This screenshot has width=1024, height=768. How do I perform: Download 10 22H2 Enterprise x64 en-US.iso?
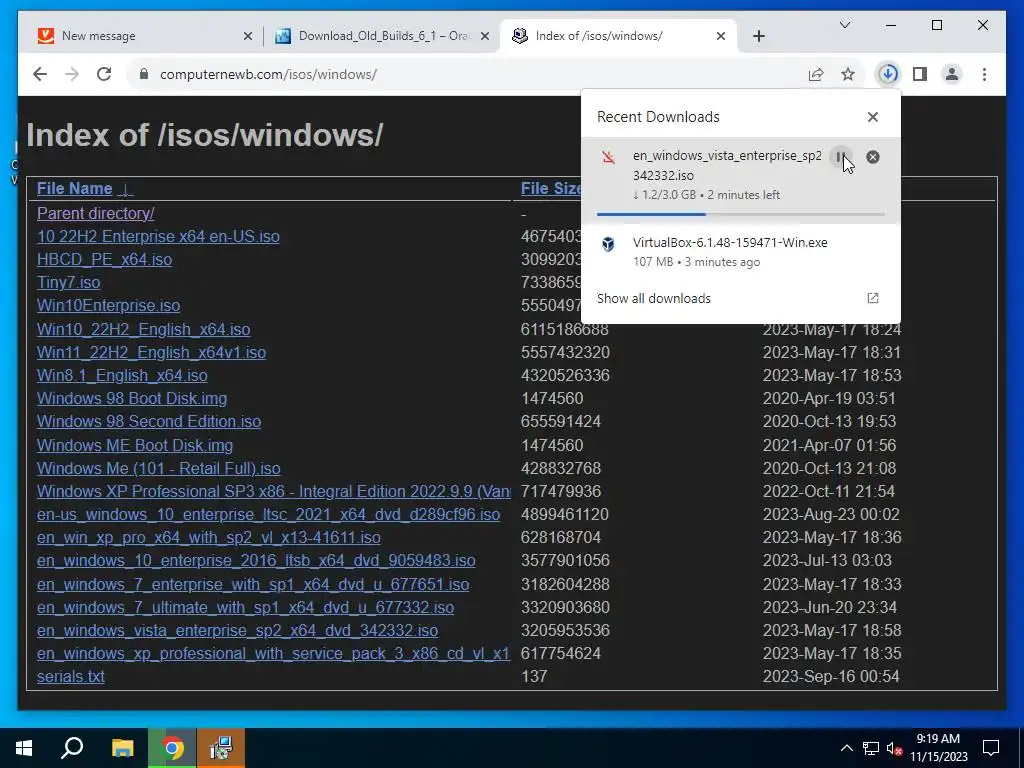pyautogui.click(x=158, y=236)
